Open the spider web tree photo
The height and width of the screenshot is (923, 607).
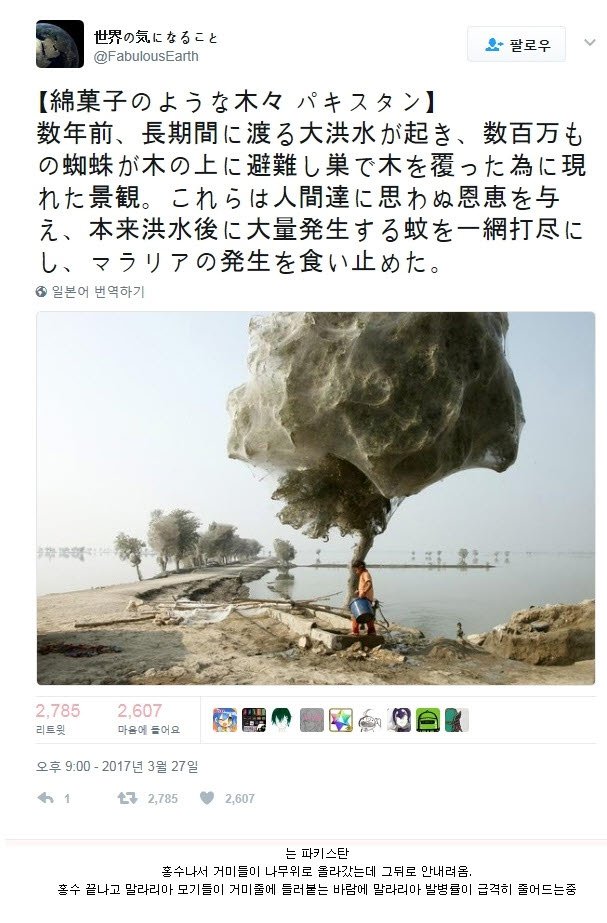point(316,498)
